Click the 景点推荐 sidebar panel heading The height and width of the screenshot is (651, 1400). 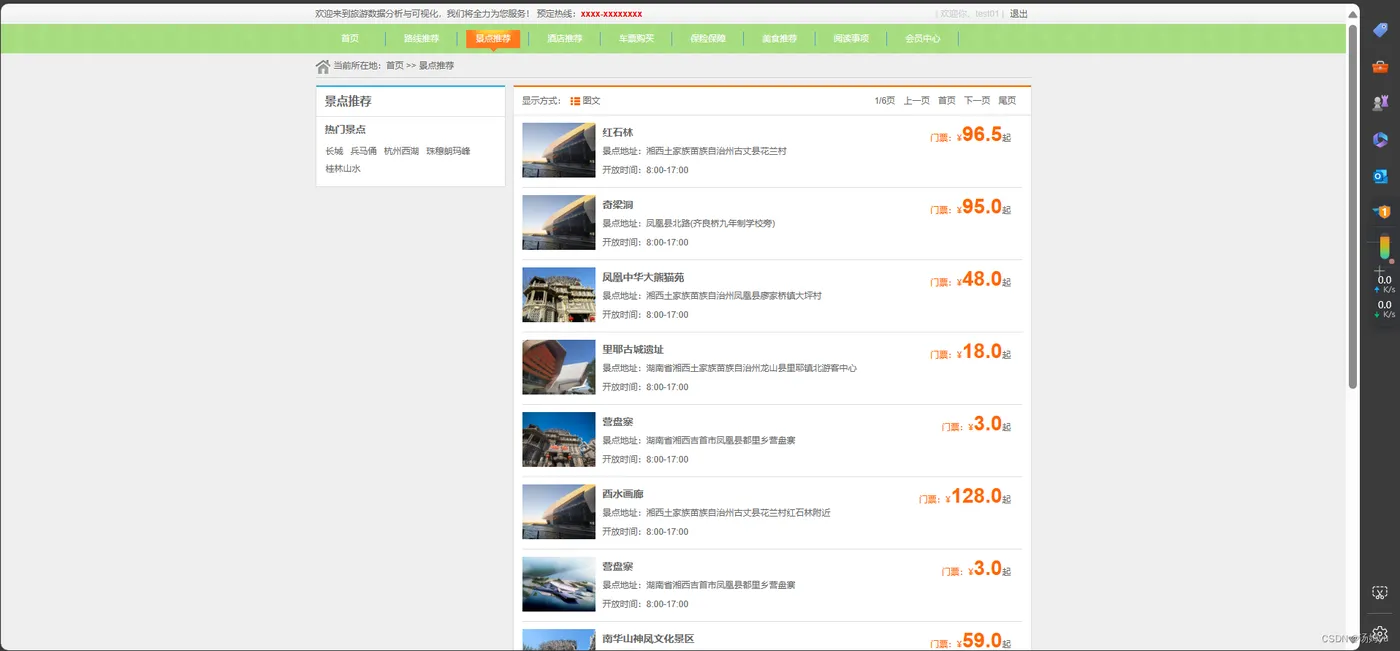coord(348,102)
